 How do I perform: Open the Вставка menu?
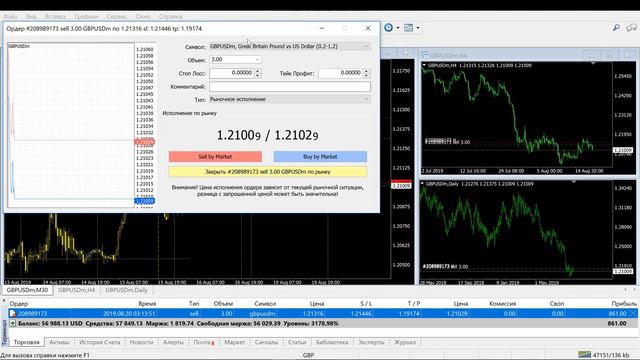point(55,16)
